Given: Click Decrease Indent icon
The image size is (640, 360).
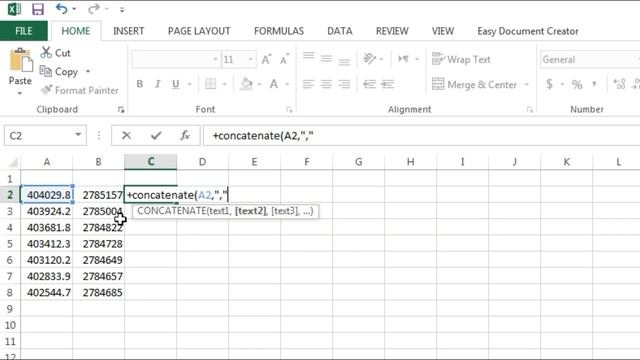Looking at the screenshot, I should [369, 84].
